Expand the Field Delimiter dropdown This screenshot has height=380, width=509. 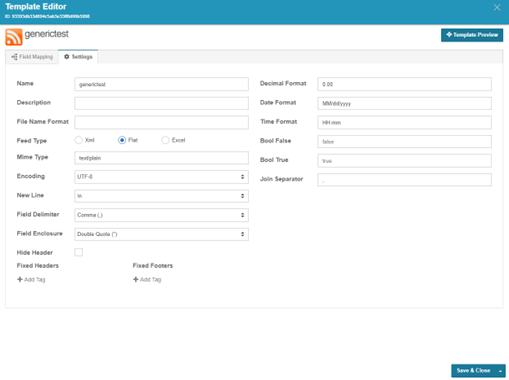pyautogui.click(x=161, y=215)
